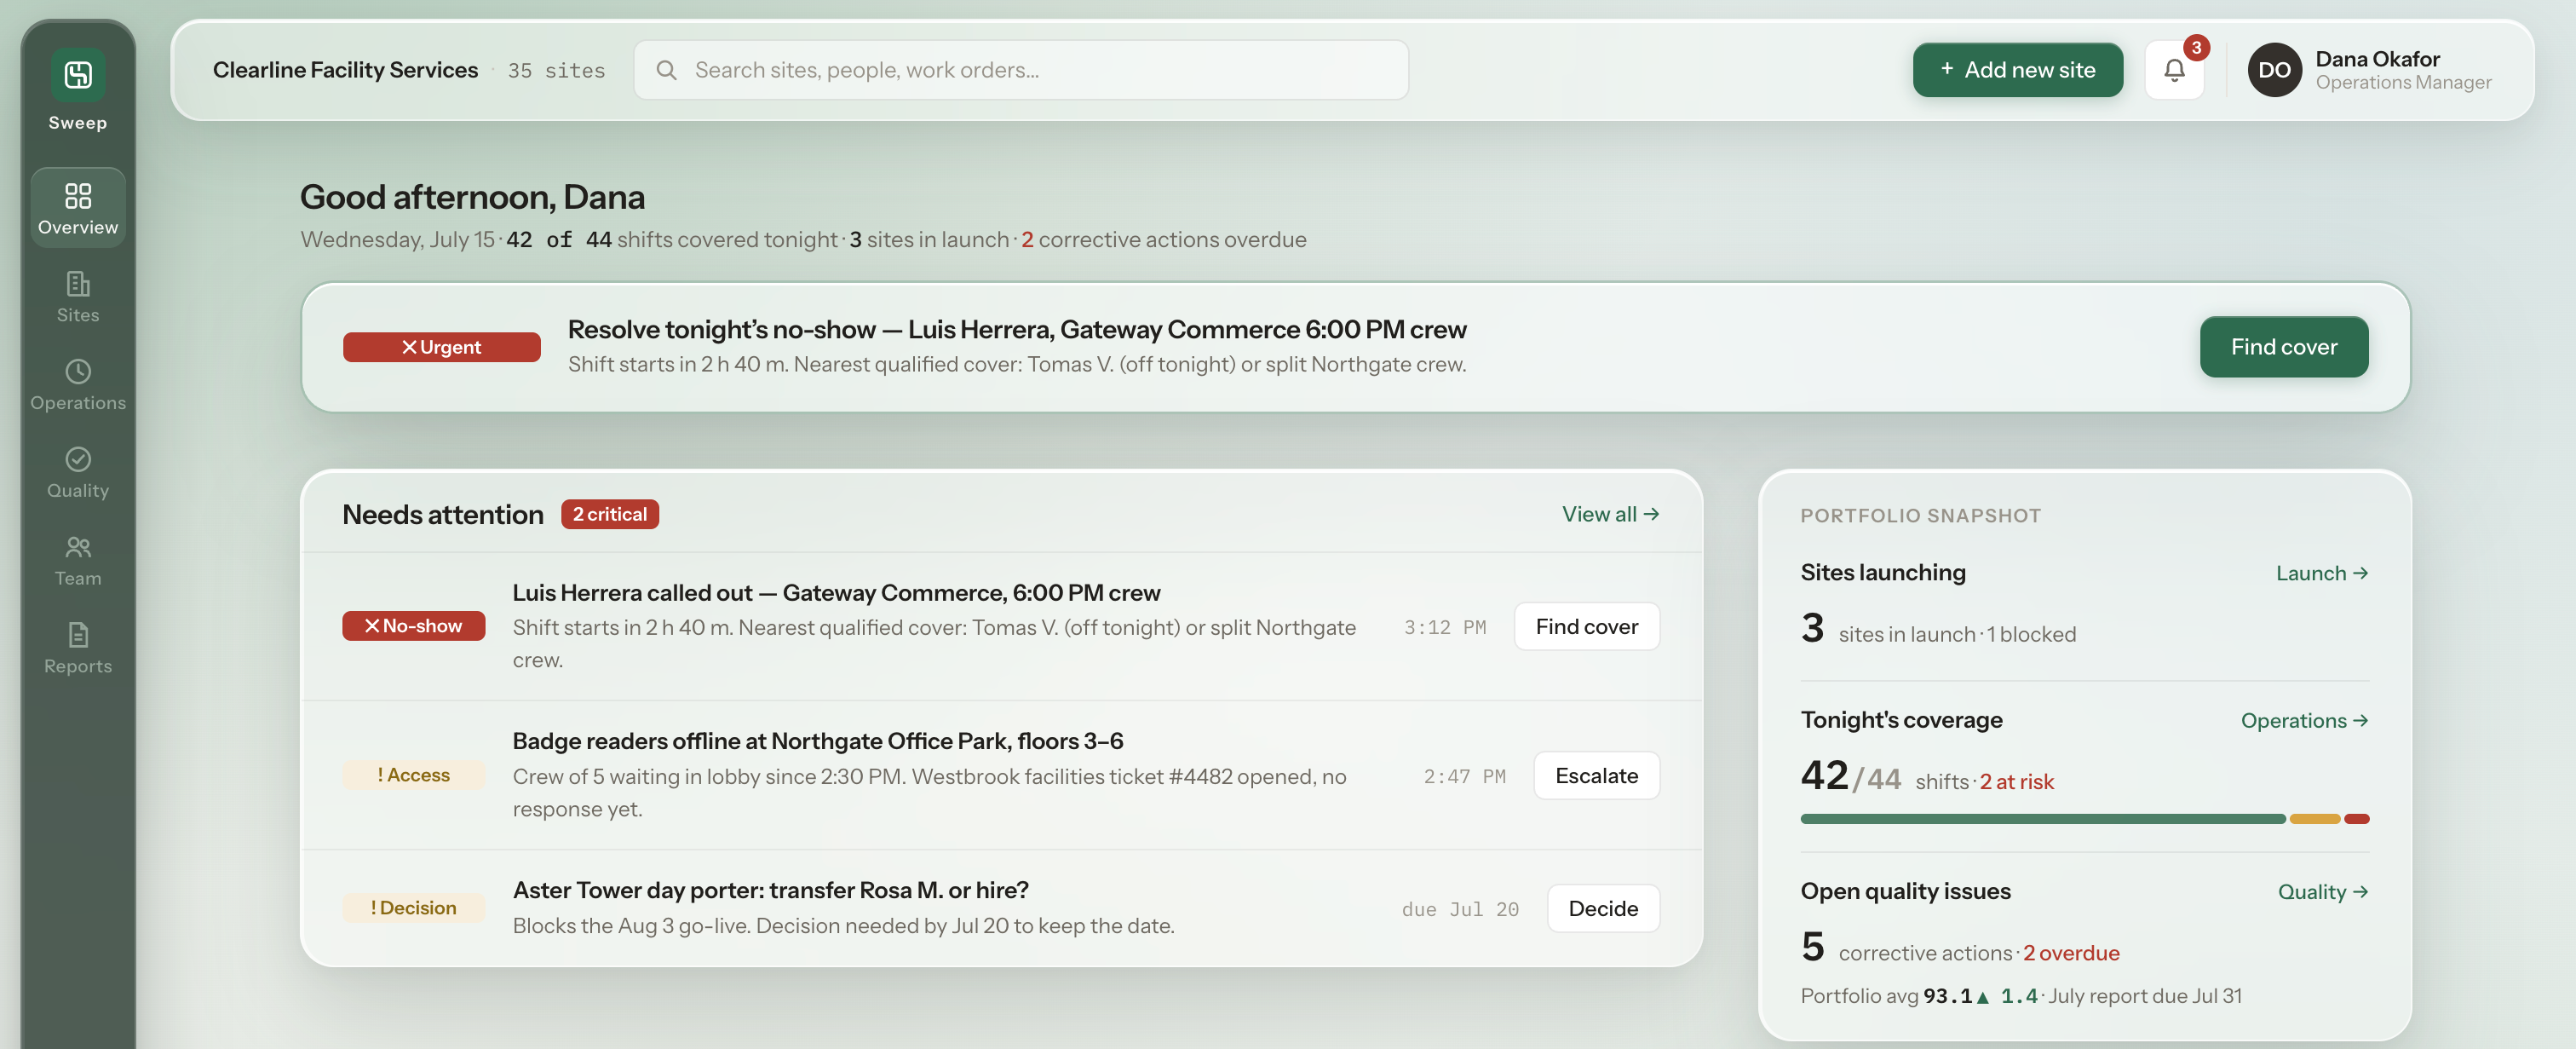Click the 3:12 PM timestamp
Image resolution: width=2576 pixels, height=1049 pixels.
pyautogui.click(x=1444, y=627)
